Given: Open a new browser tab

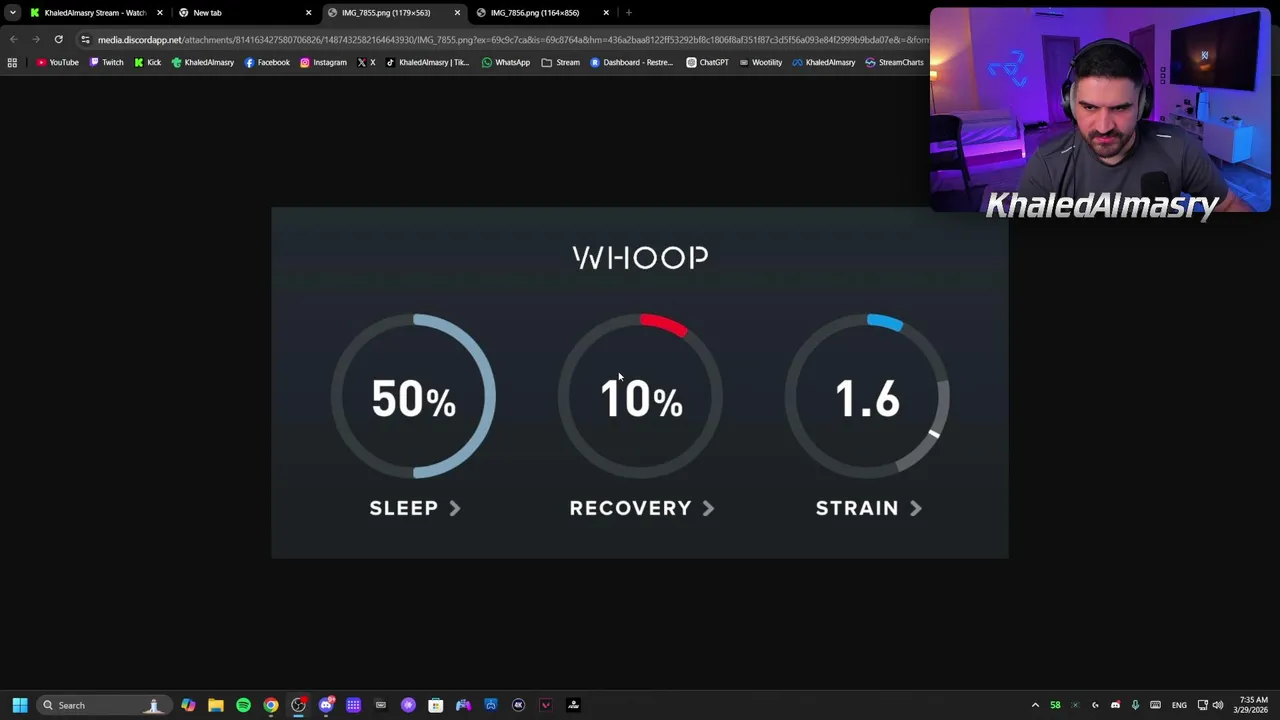Looking at the screenshot, I should [628, 12].
